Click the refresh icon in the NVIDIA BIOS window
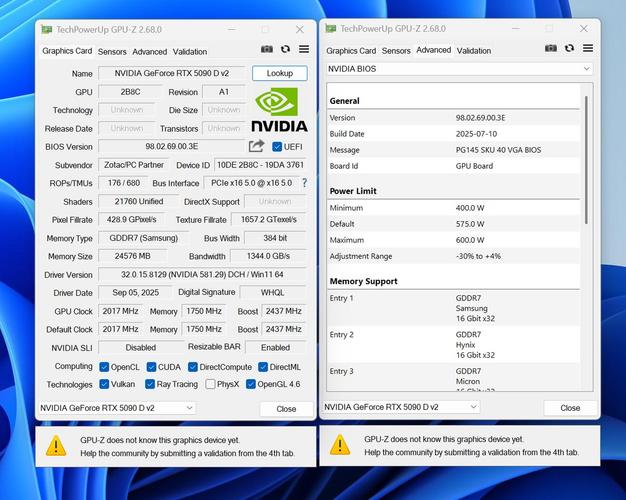 coord(569,49)
